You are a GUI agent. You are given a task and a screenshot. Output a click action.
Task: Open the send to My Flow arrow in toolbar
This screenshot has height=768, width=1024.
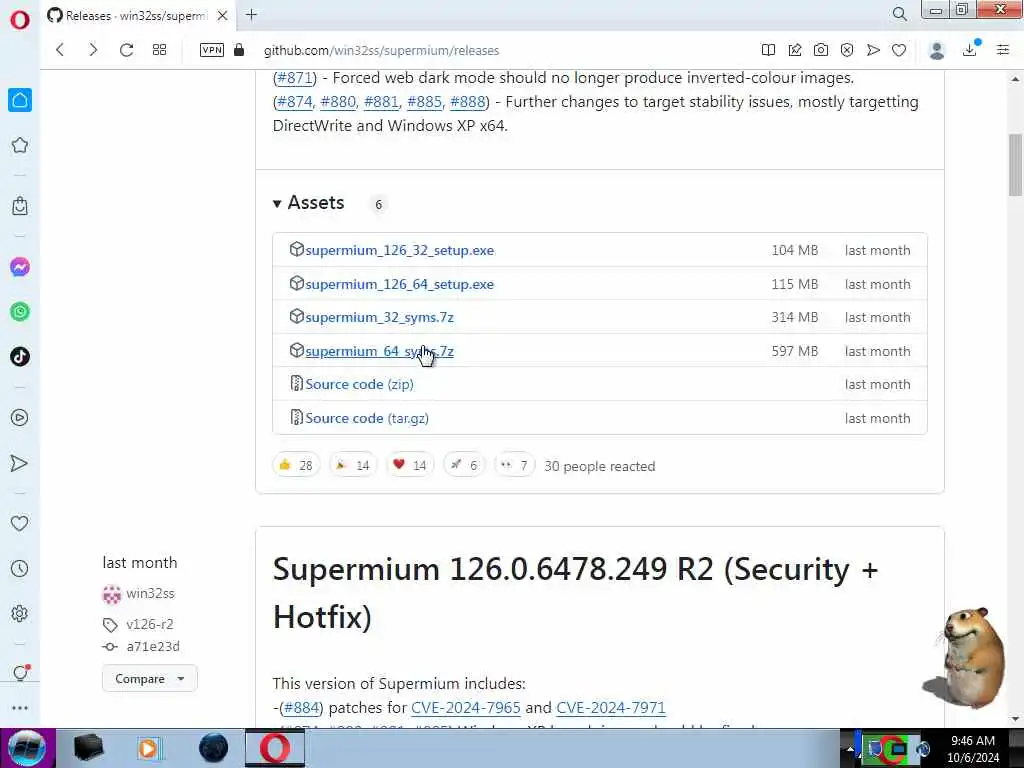[x=873, y=50]
